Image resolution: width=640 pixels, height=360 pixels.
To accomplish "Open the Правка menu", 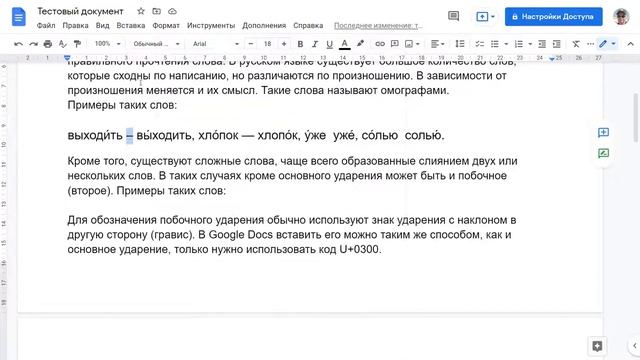I will click(75, 25).
